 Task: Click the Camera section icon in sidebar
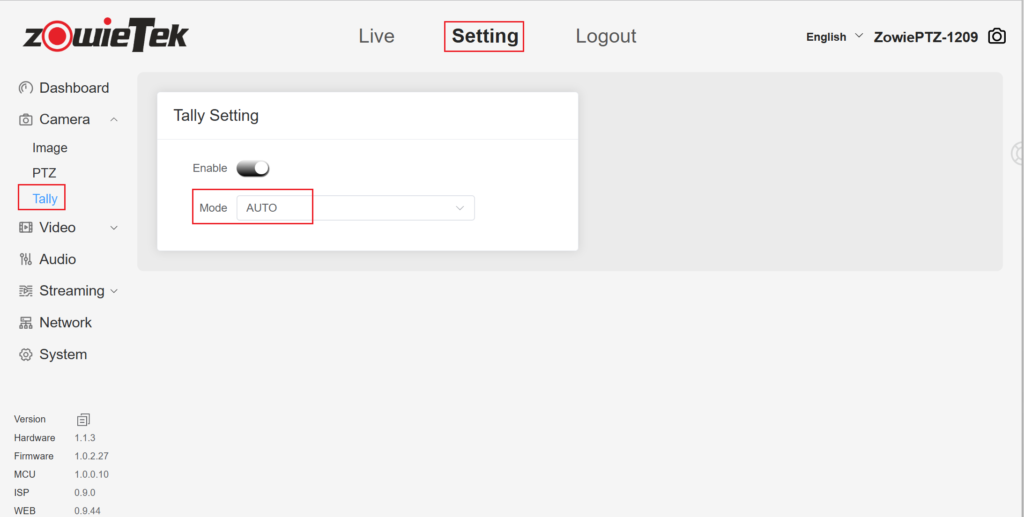(x=26, y=120)
